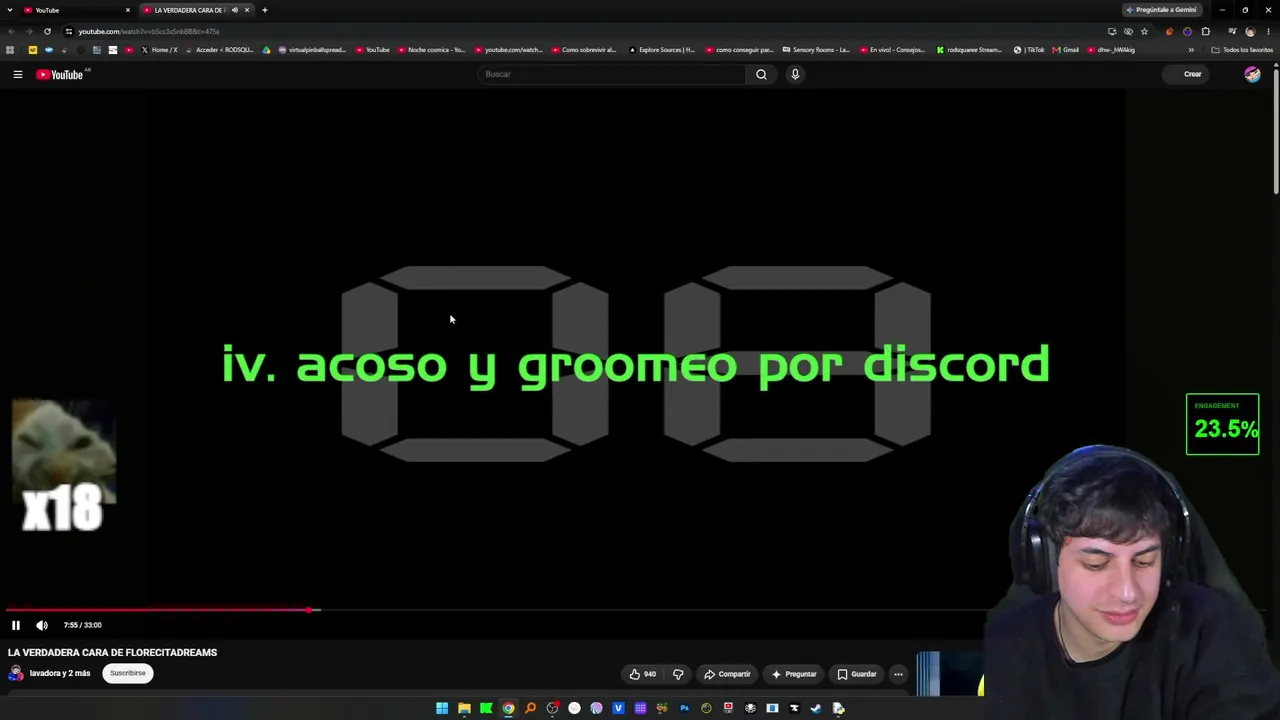1280x720 pixels.
Task: Close the first YouTube tab
Action: [127, 10]
